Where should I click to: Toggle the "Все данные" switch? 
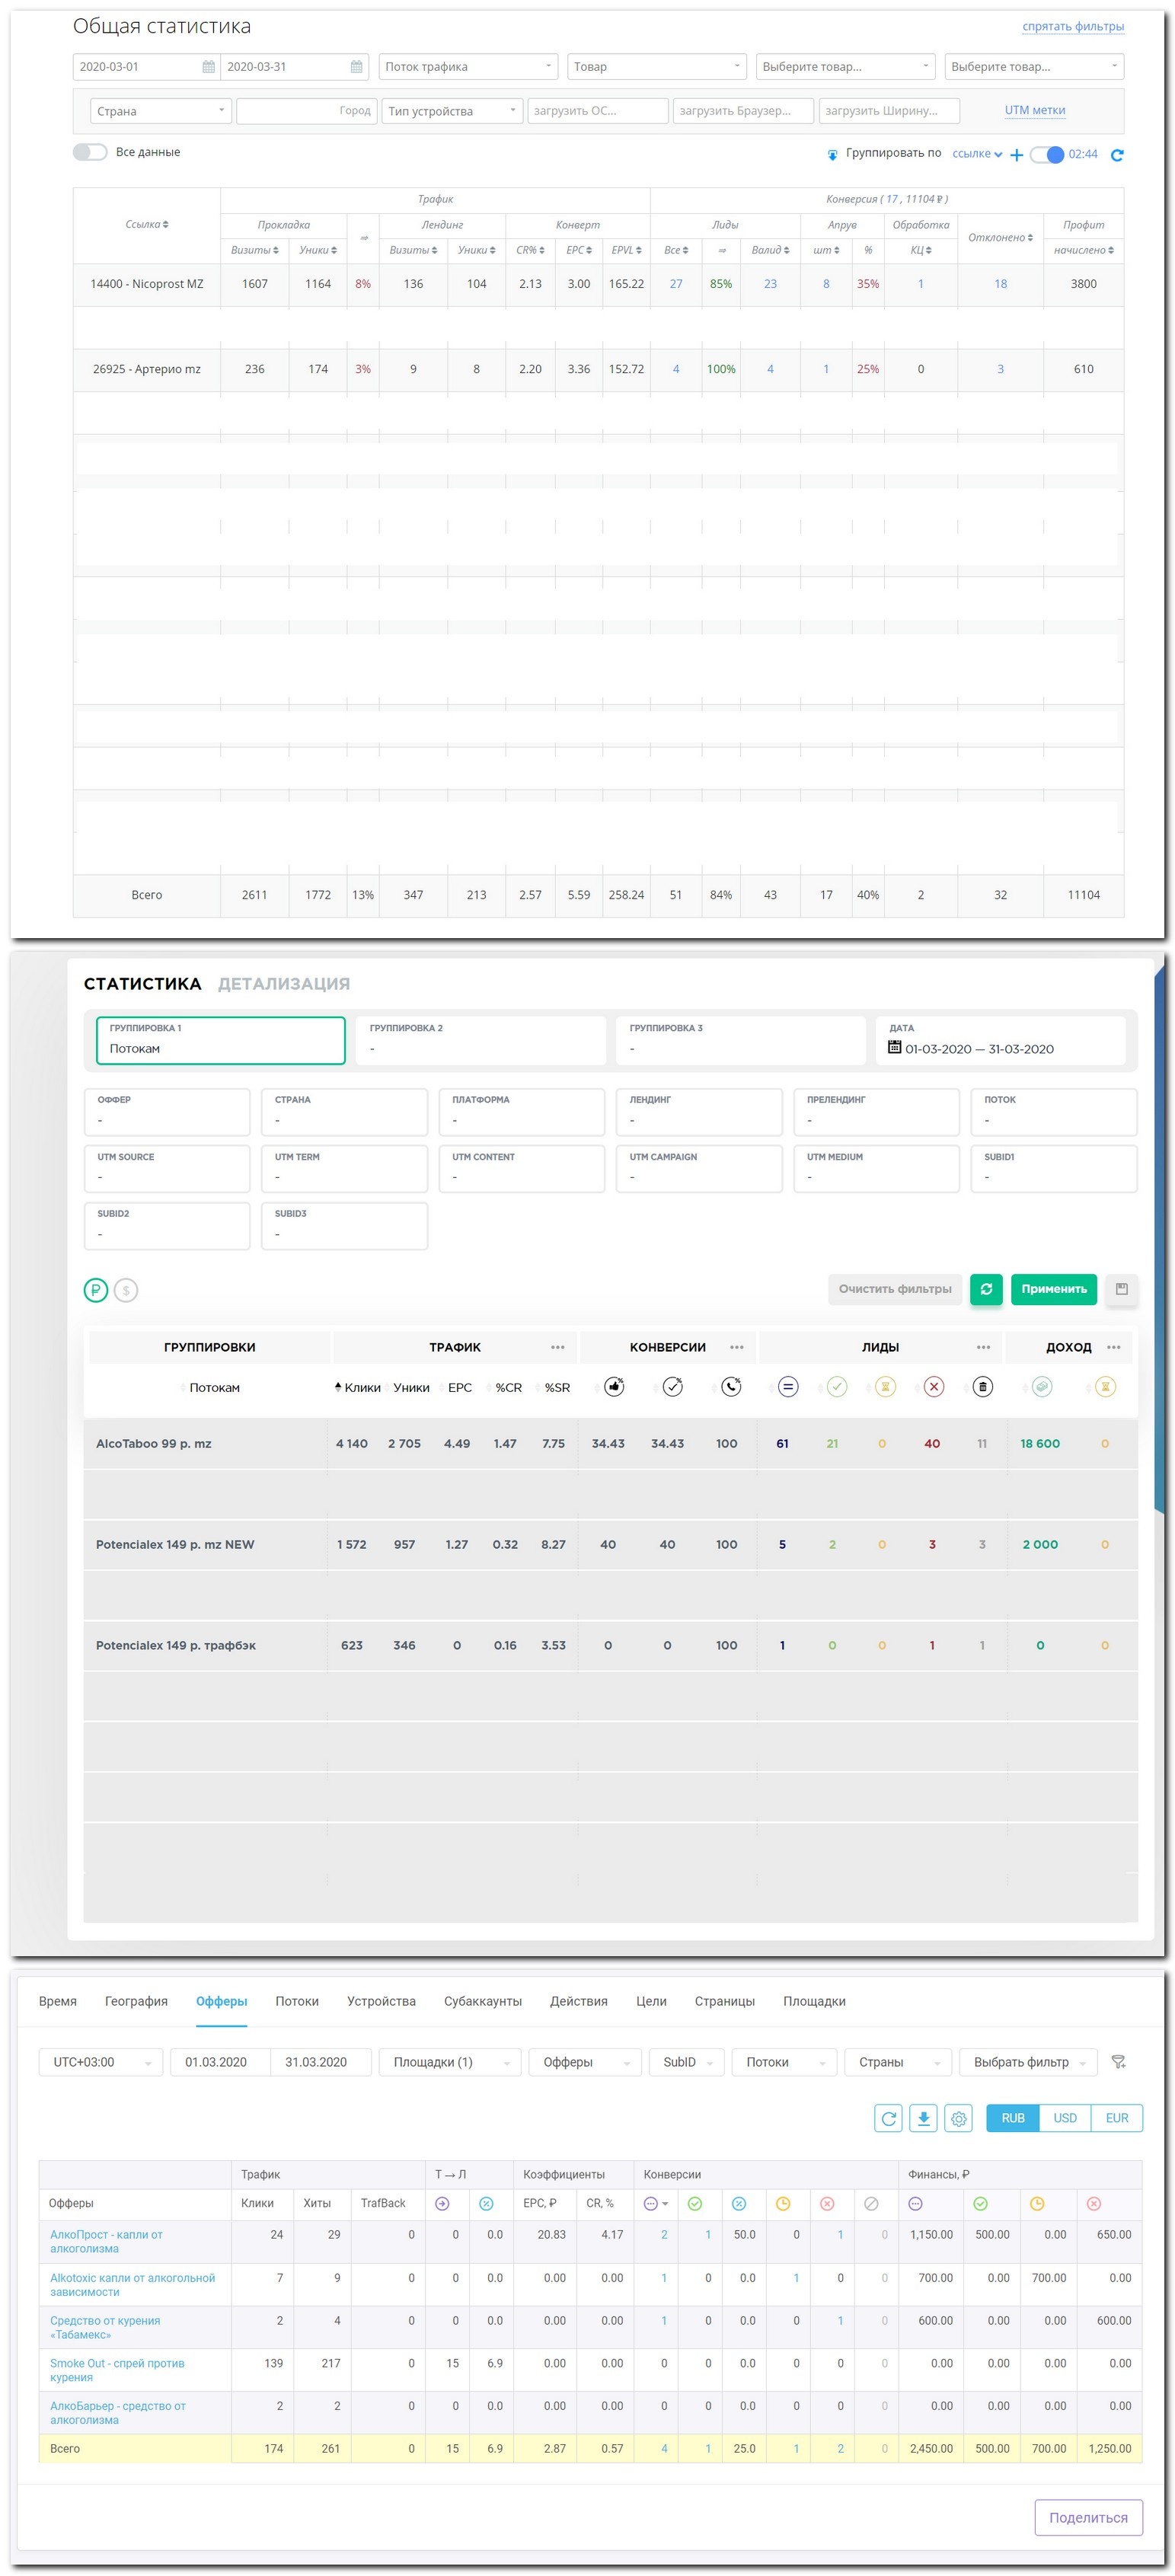[x=90, y=152]
